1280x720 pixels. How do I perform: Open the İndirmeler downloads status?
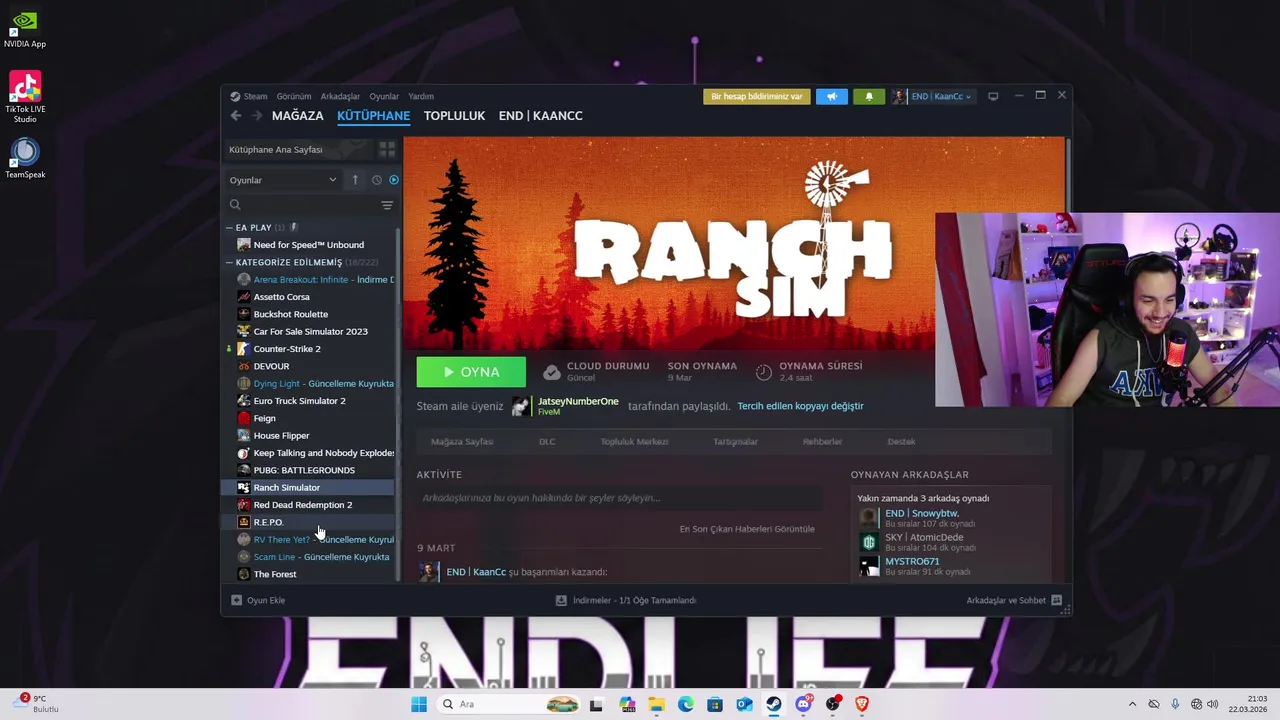pyautogui.click(x=626, y=600)
